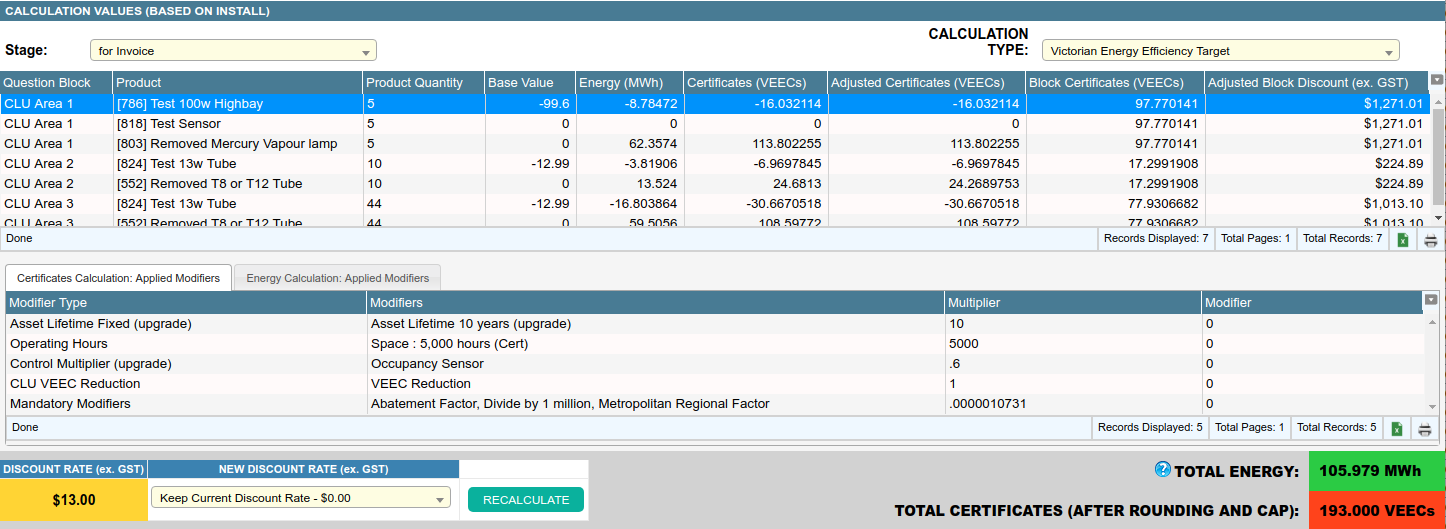Export applied modifiers grid to Excel
Image resolution: width=1446 pixels, height=529 pixels.
tap(1397, 429)
